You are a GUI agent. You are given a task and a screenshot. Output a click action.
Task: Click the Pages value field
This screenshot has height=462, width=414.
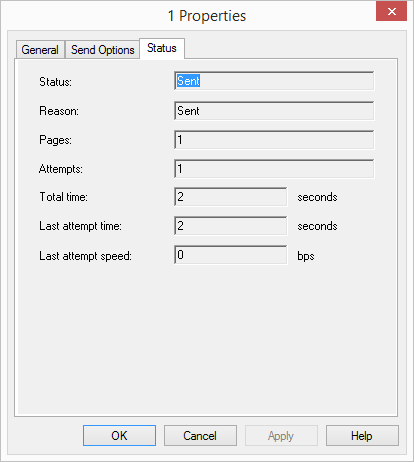click(274, 140)
